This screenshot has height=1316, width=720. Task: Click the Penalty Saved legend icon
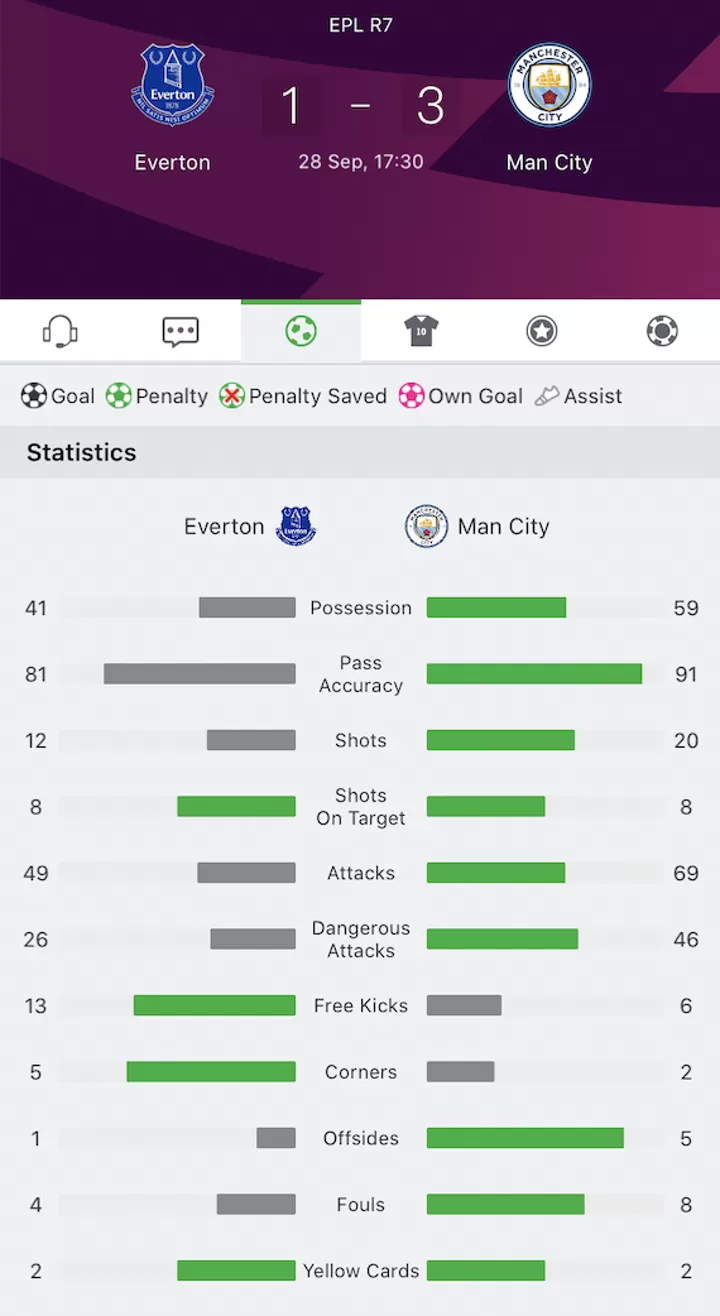point(232,396)
